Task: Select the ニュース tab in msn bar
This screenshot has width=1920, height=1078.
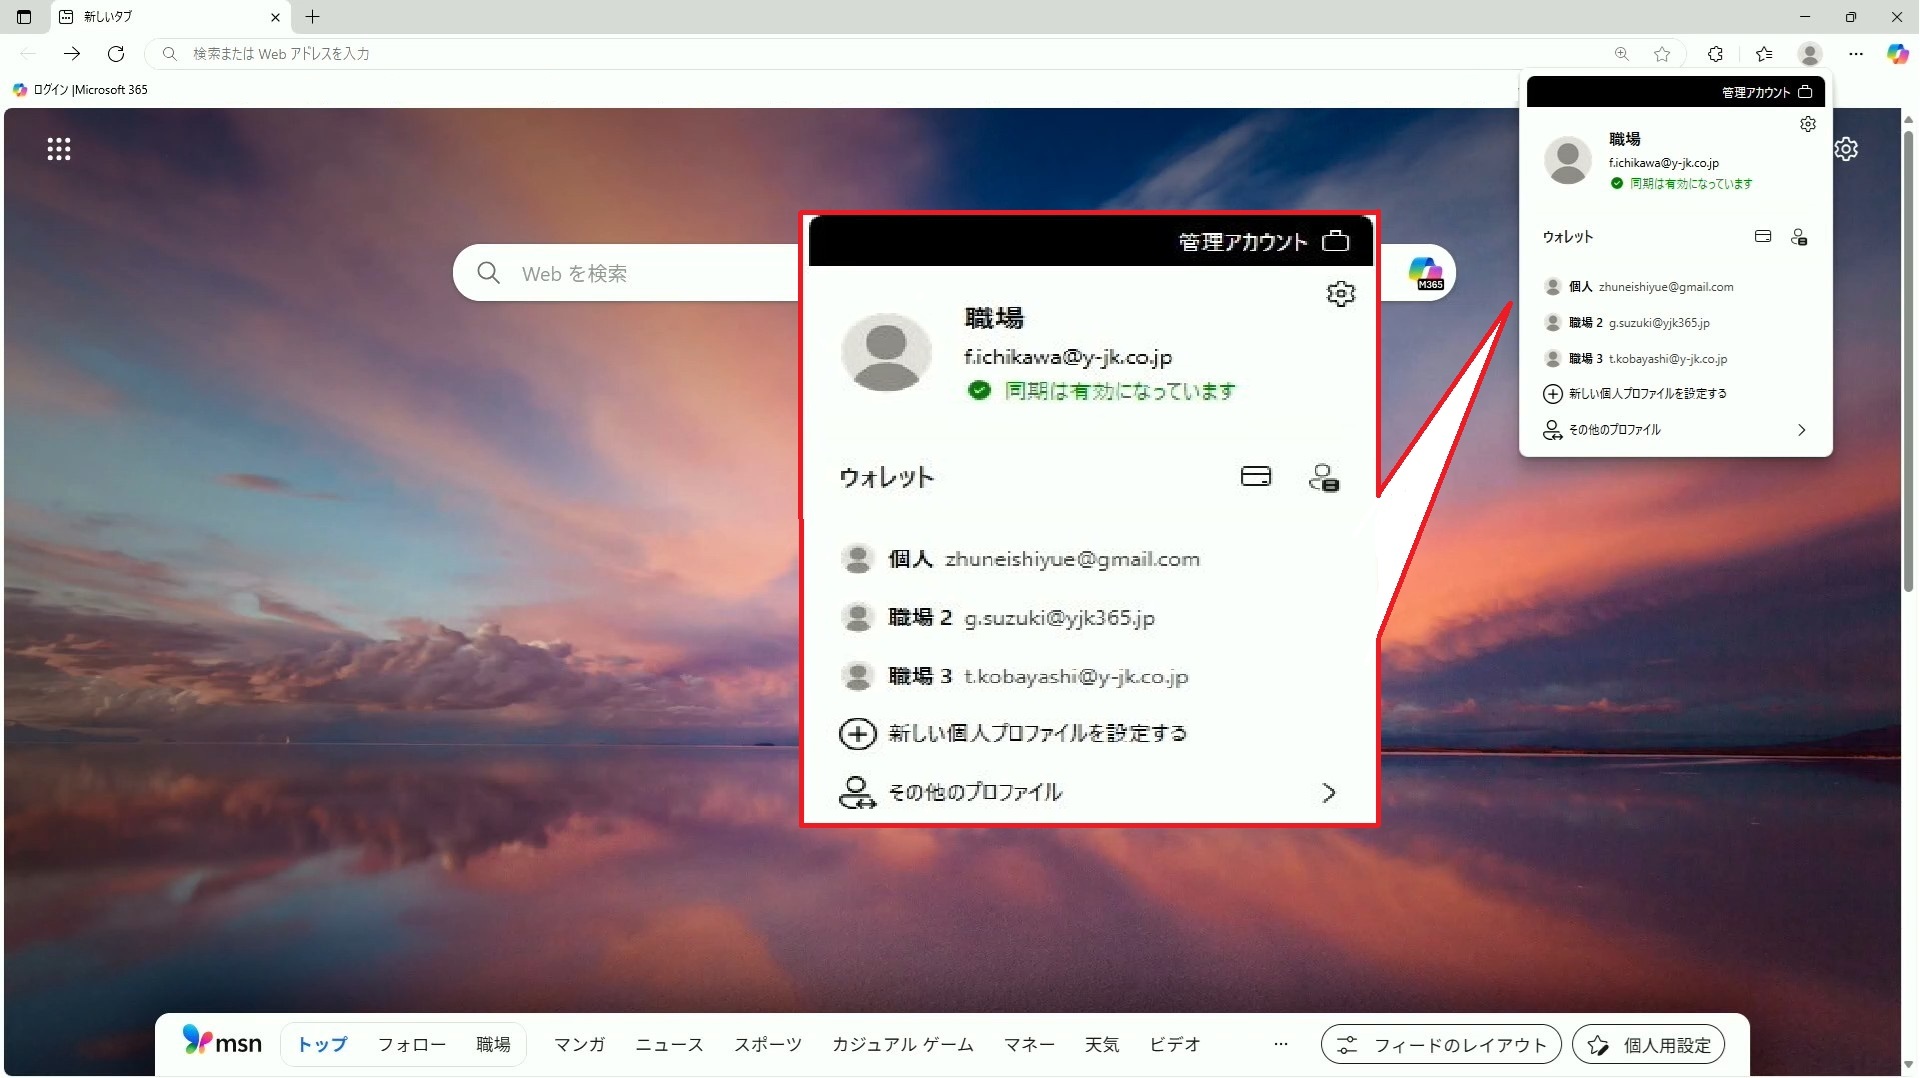Action: click(669, 1044)
